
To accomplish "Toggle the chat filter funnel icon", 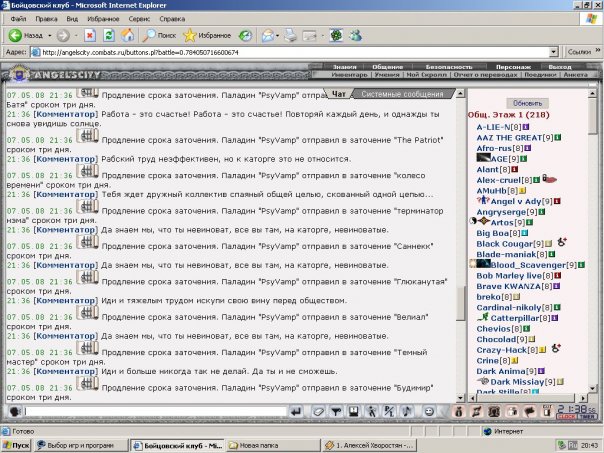I will tap(336, 411).
